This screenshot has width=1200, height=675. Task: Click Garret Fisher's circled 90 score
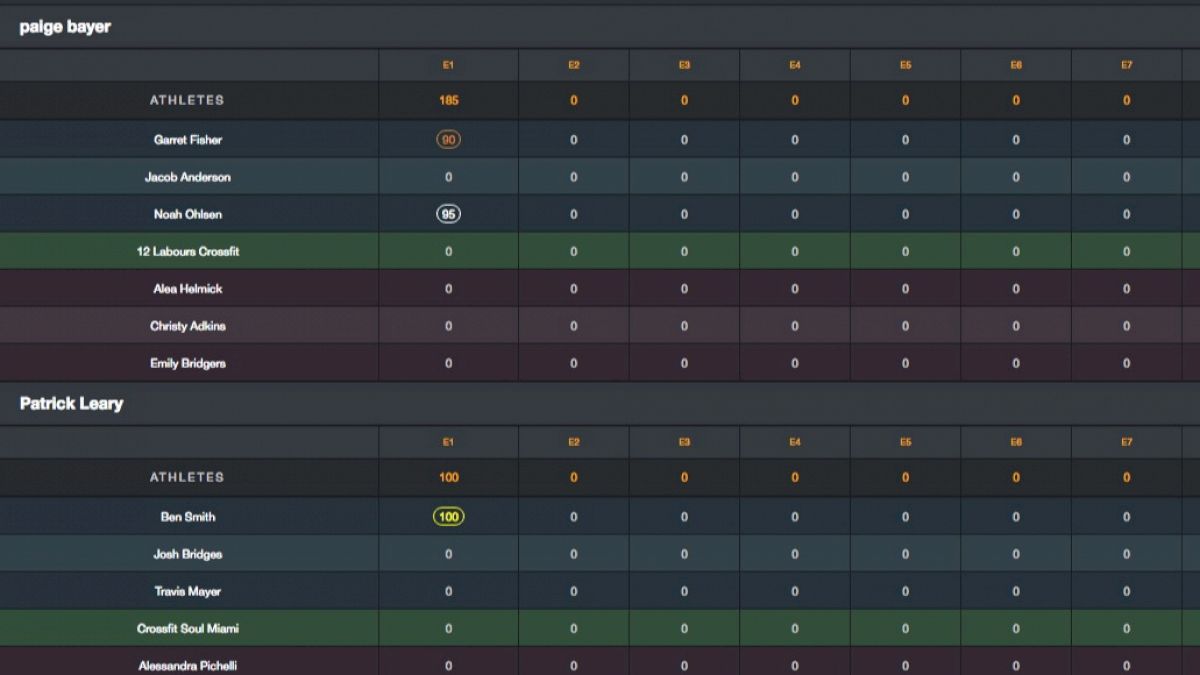448,140
